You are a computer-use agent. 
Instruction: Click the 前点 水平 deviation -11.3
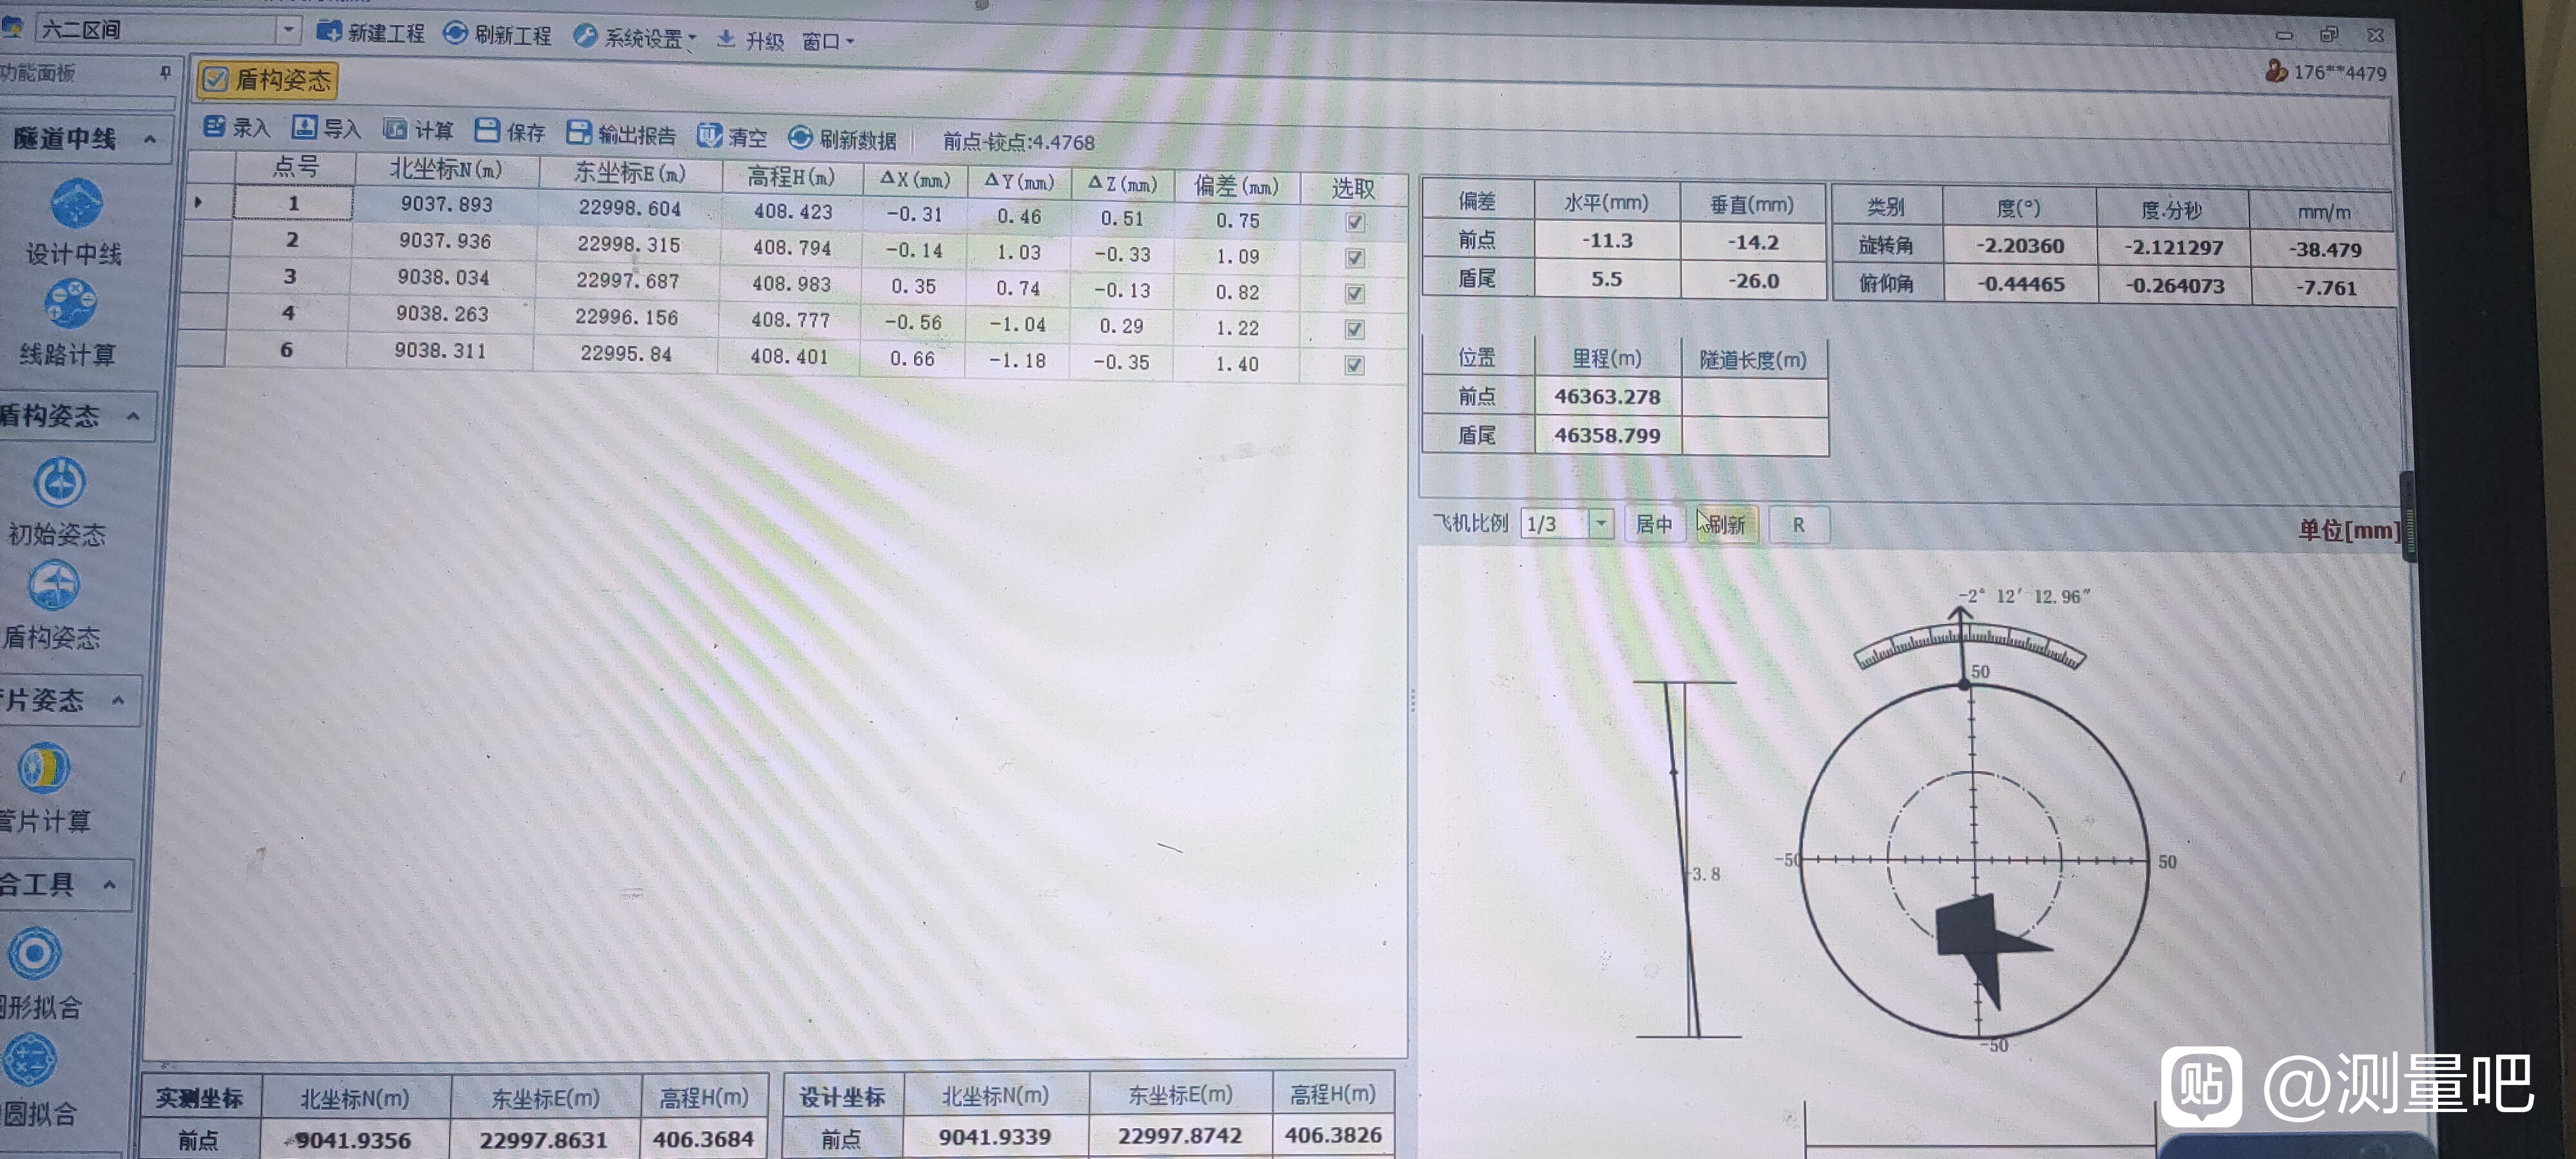click(1607, 241)
